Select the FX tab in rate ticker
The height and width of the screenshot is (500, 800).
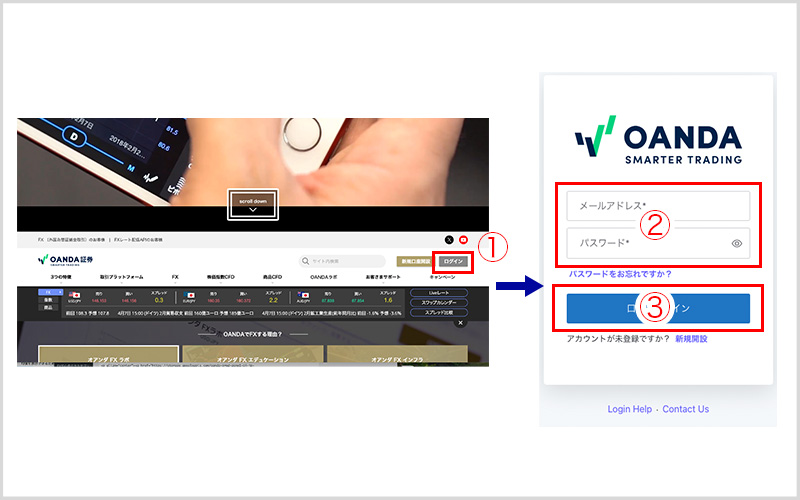pyautogui.click(x=50, y=292)
